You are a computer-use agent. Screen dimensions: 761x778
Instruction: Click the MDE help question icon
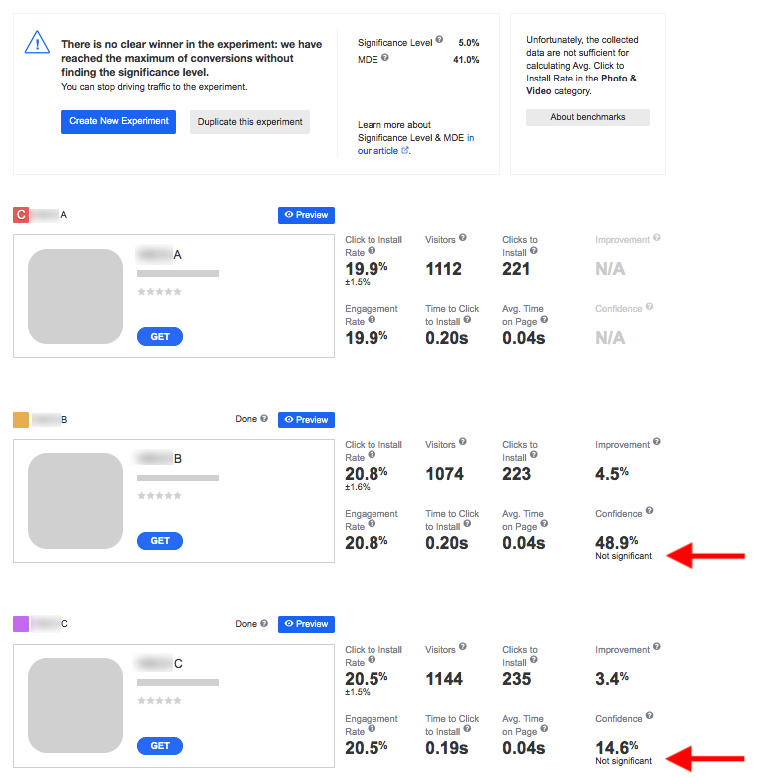(385, 58)
